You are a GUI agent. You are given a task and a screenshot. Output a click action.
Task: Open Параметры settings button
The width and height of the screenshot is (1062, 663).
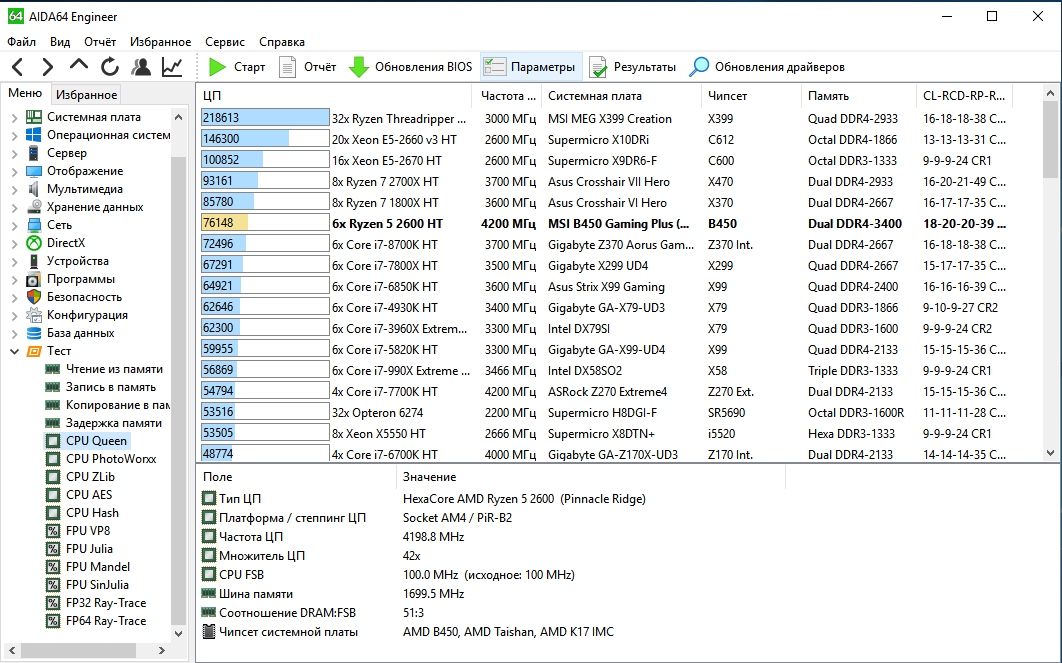(x=530, y=67)
